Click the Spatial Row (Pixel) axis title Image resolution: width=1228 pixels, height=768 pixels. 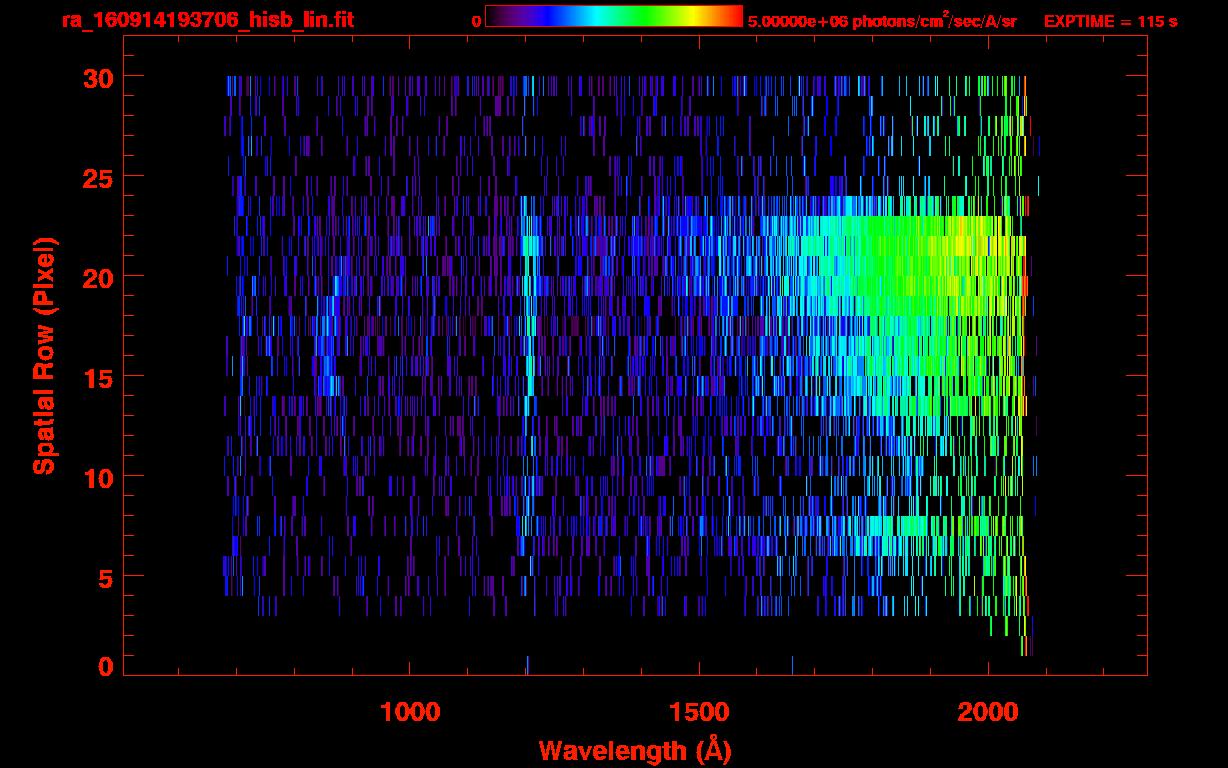44,356
